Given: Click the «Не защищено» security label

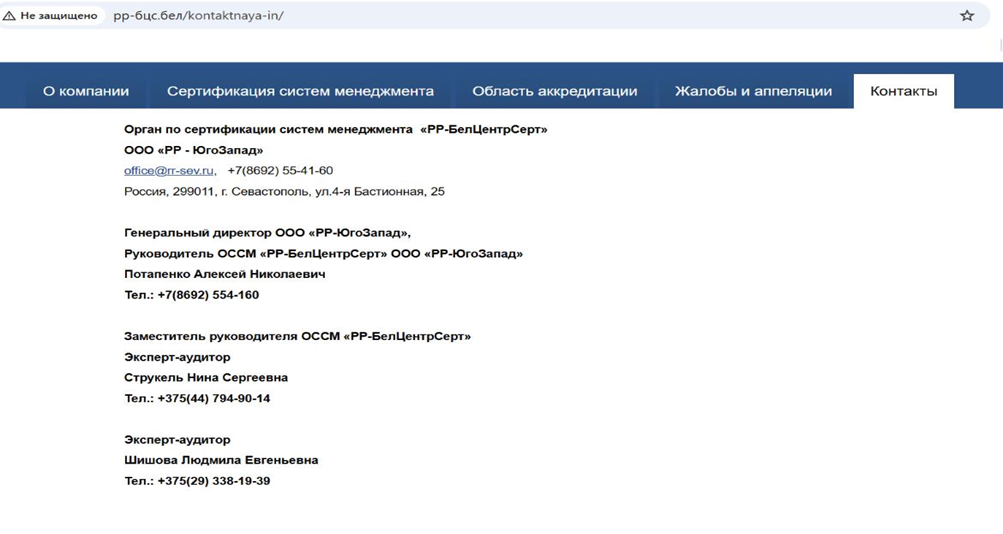Looking at the screenshot, I should [x=58, y=16].
